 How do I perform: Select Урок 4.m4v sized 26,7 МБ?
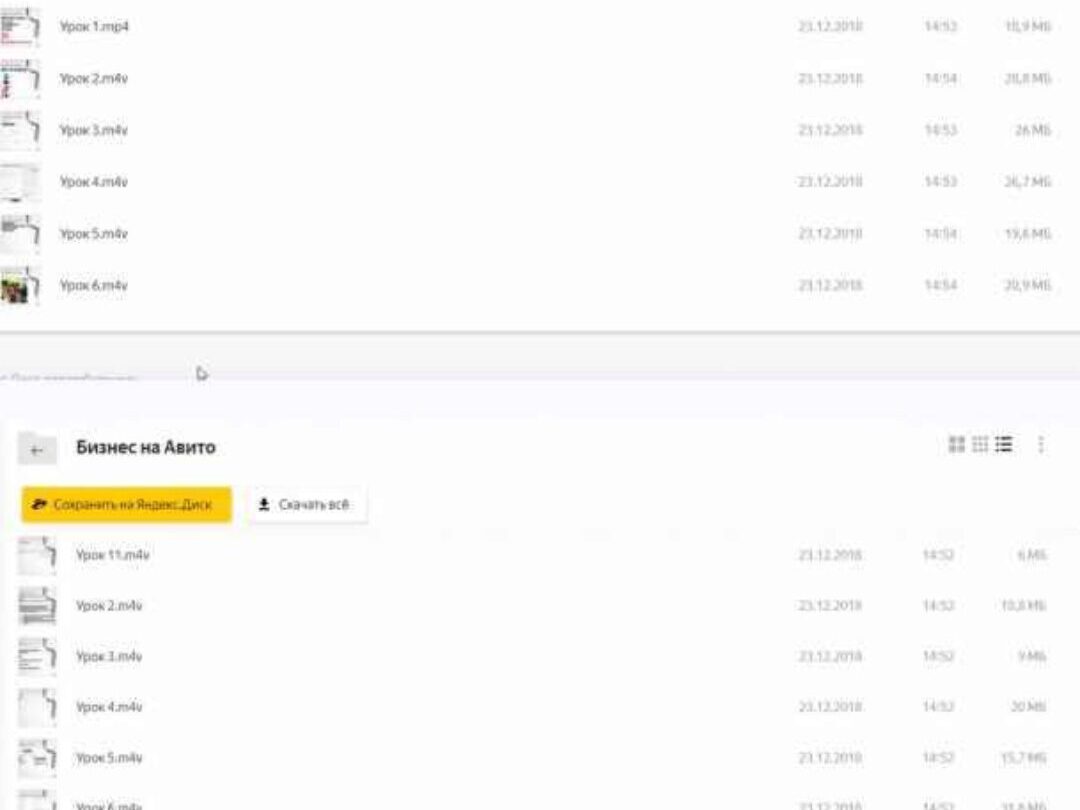[x=93, y=182]
